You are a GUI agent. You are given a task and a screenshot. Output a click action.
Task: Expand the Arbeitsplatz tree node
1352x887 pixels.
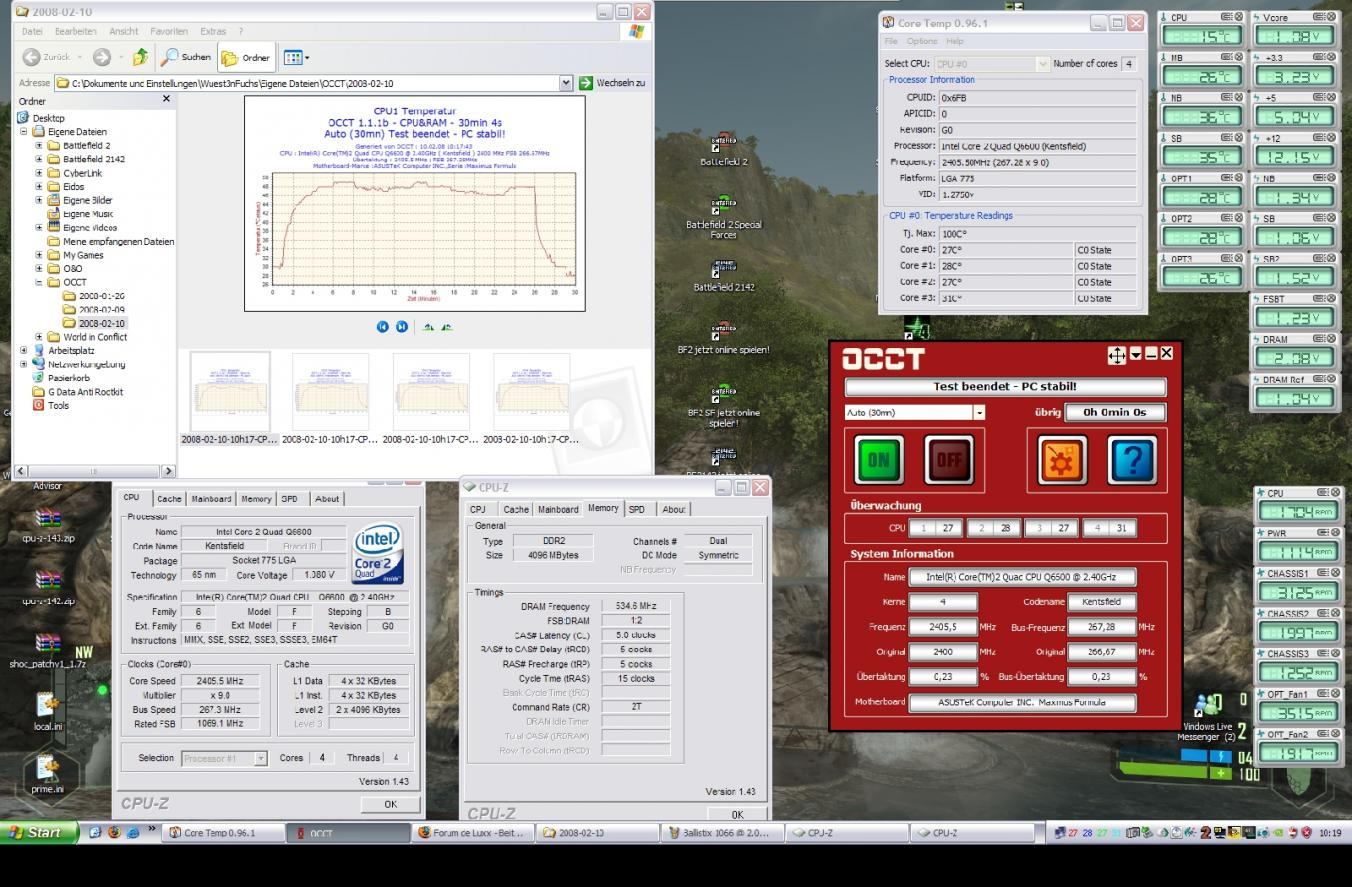[x=24, y=351]
